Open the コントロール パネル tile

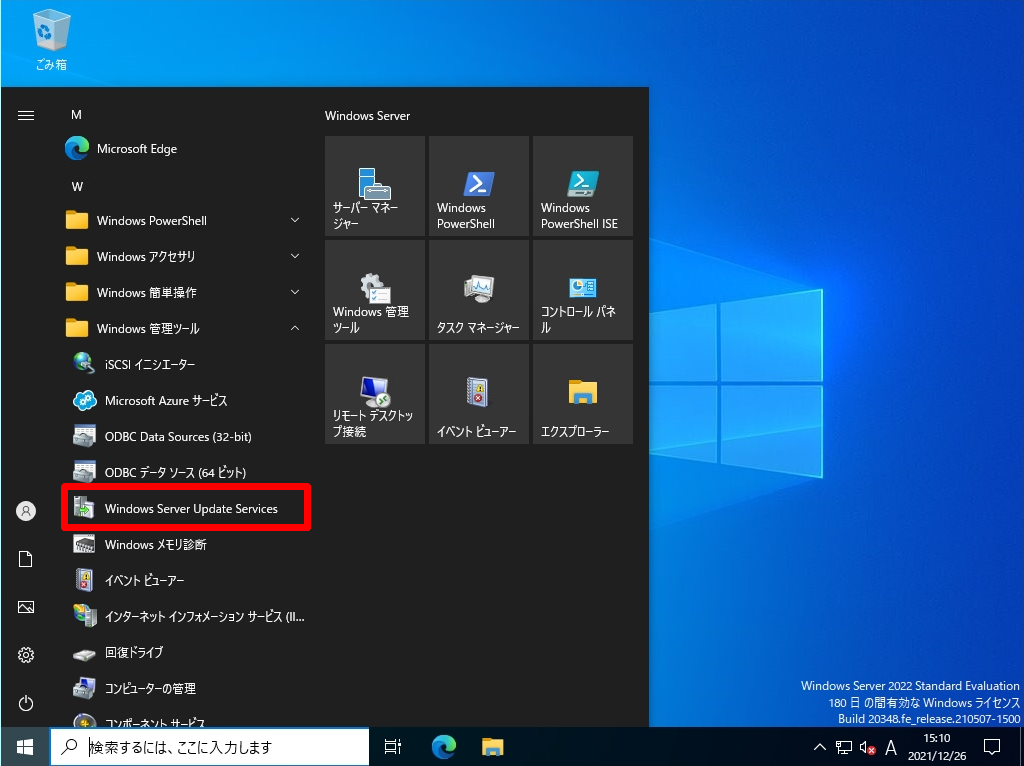(x=583, y=290)
